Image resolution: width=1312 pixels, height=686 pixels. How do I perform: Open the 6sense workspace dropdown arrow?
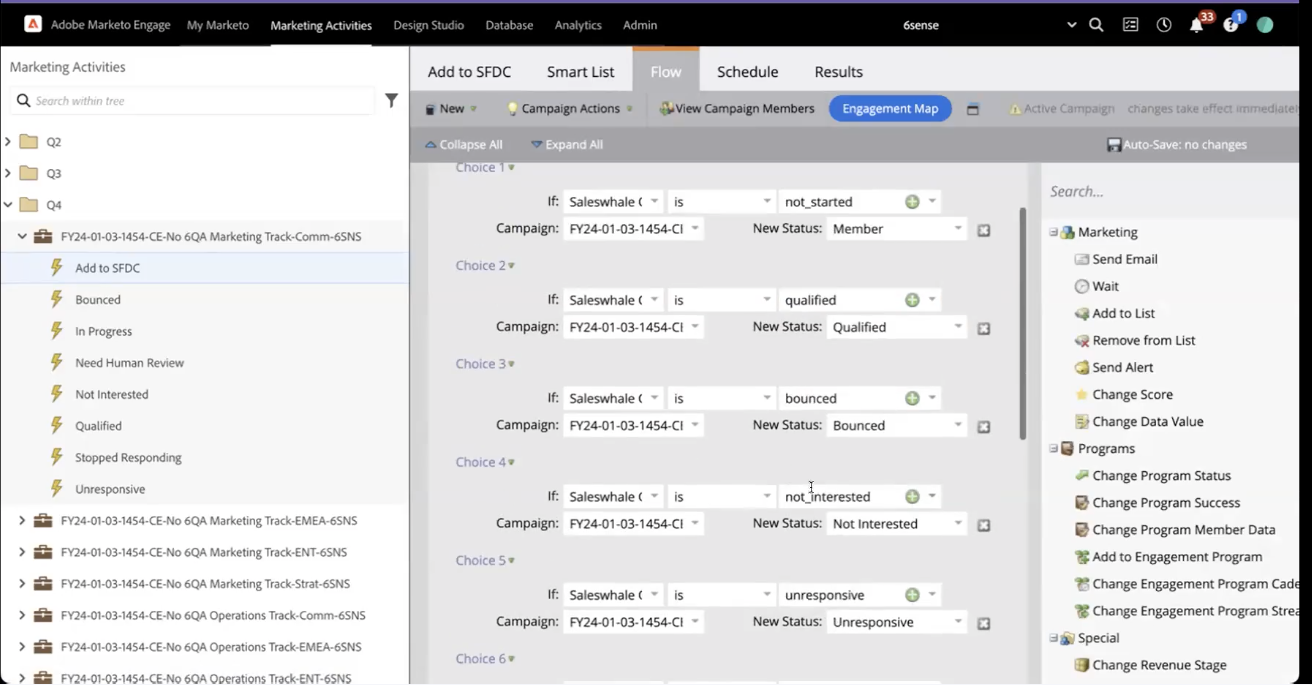[1071, 25]
